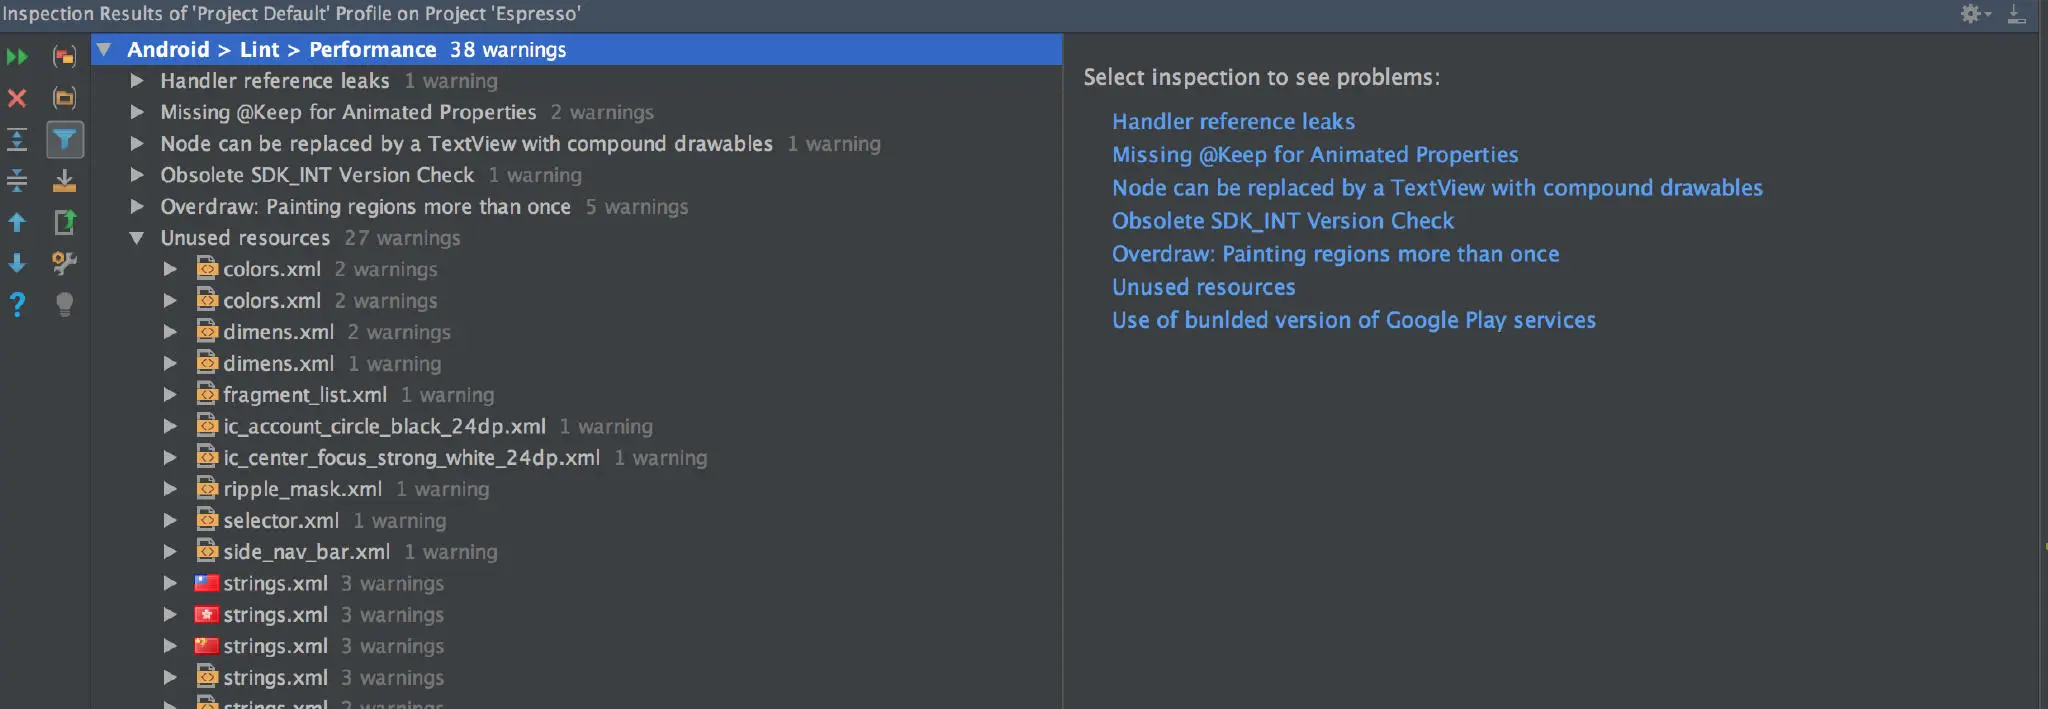
Task: Open the help question mark icon
Action: (x=17, y=304)
